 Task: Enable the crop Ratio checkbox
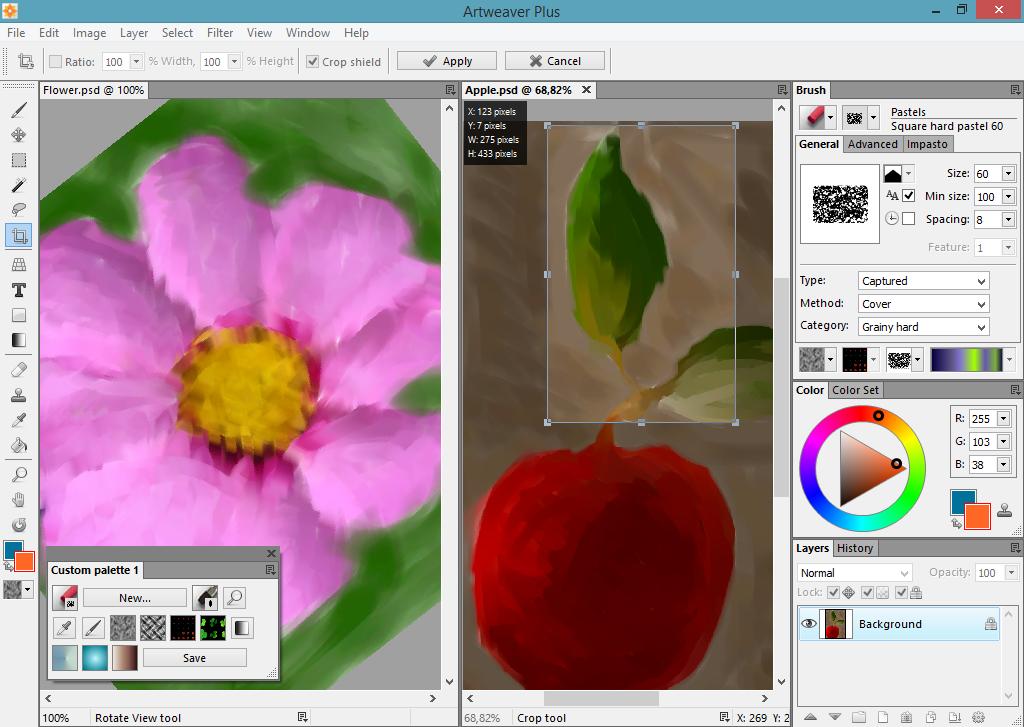point(56,61)
